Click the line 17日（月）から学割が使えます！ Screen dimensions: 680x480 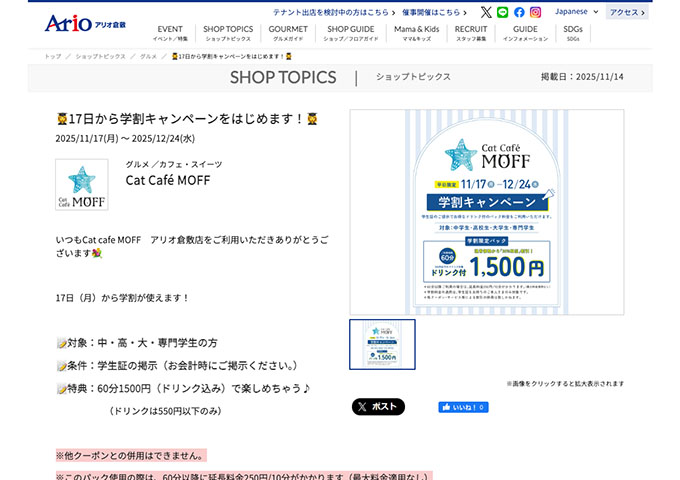(x=123, y=298)
